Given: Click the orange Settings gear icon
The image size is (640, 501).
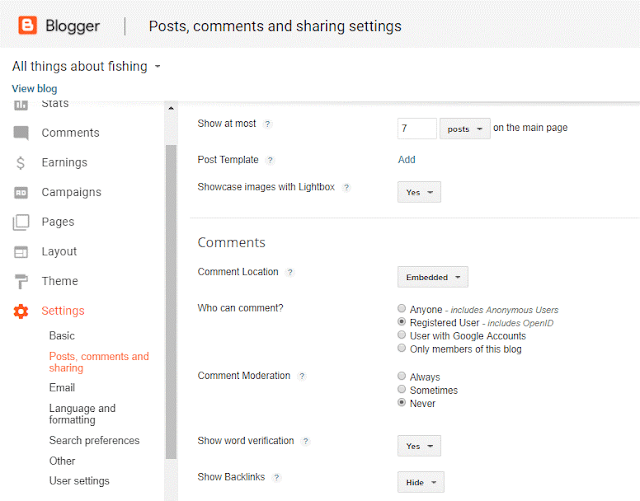Looking at the screenshot, I should tap(21, 311).
